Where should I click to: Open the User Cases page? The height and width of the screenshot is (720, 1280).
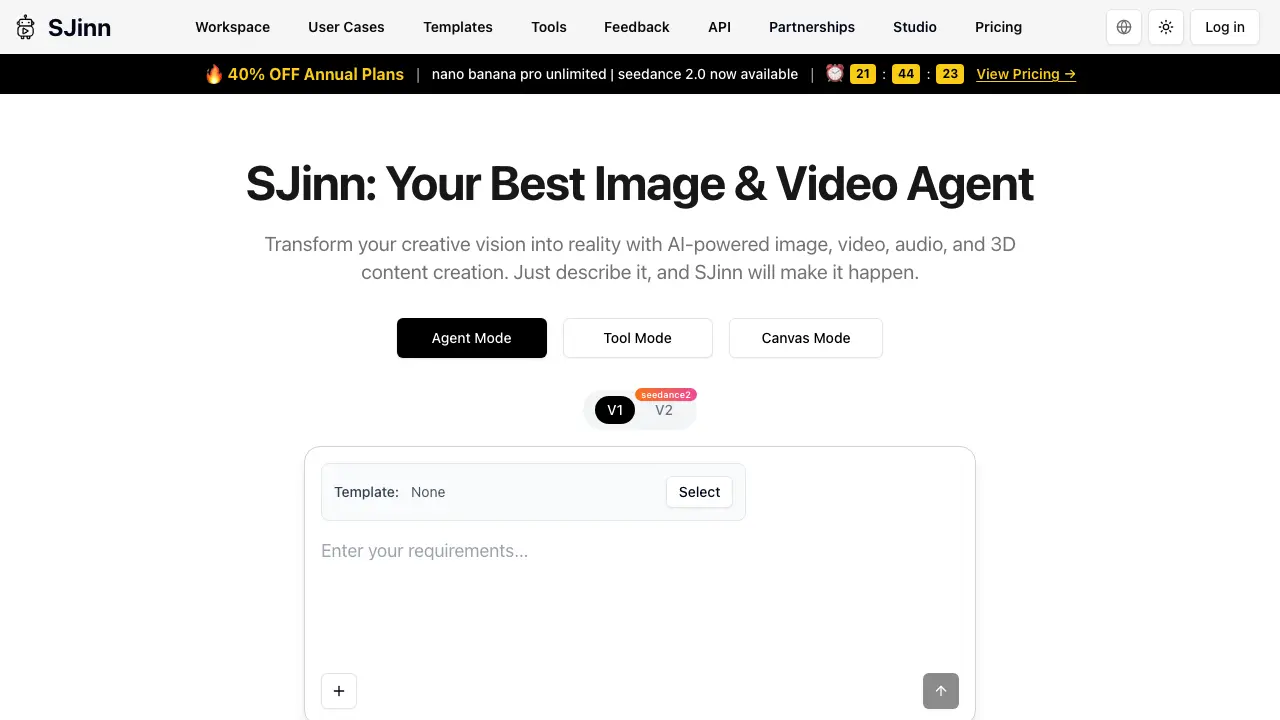346,27
